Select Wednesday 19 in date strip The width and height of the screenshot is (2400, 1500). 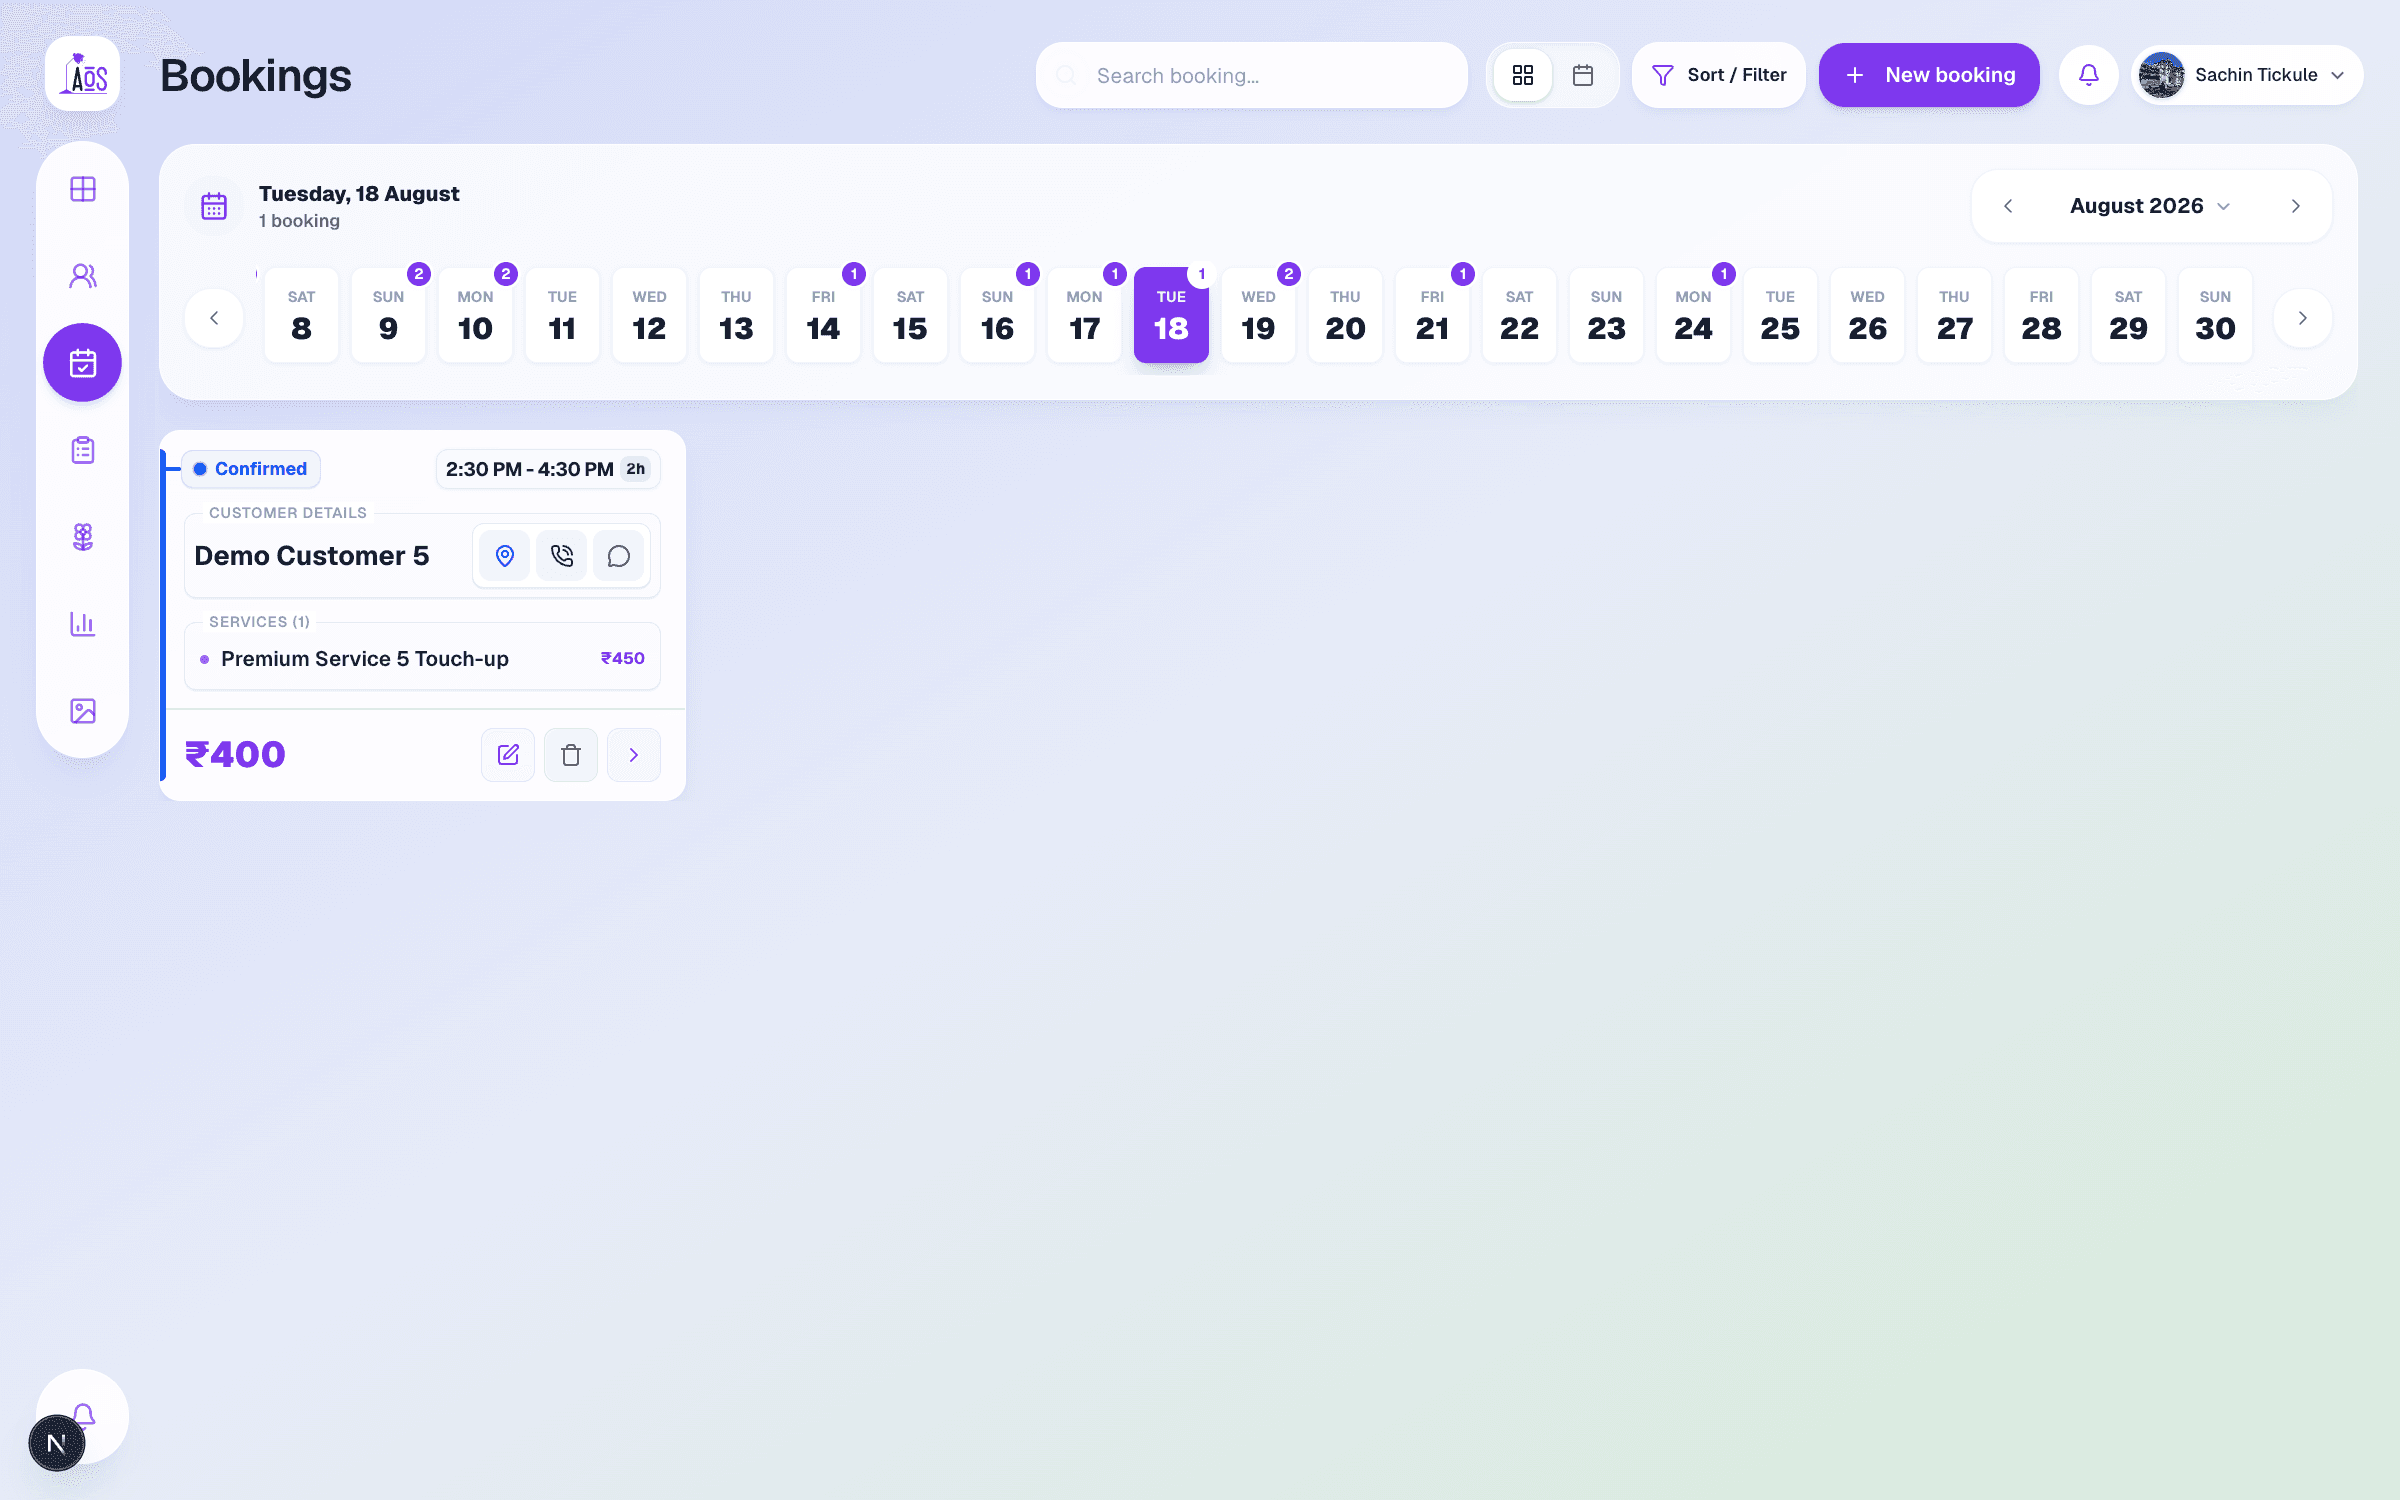1258,315
